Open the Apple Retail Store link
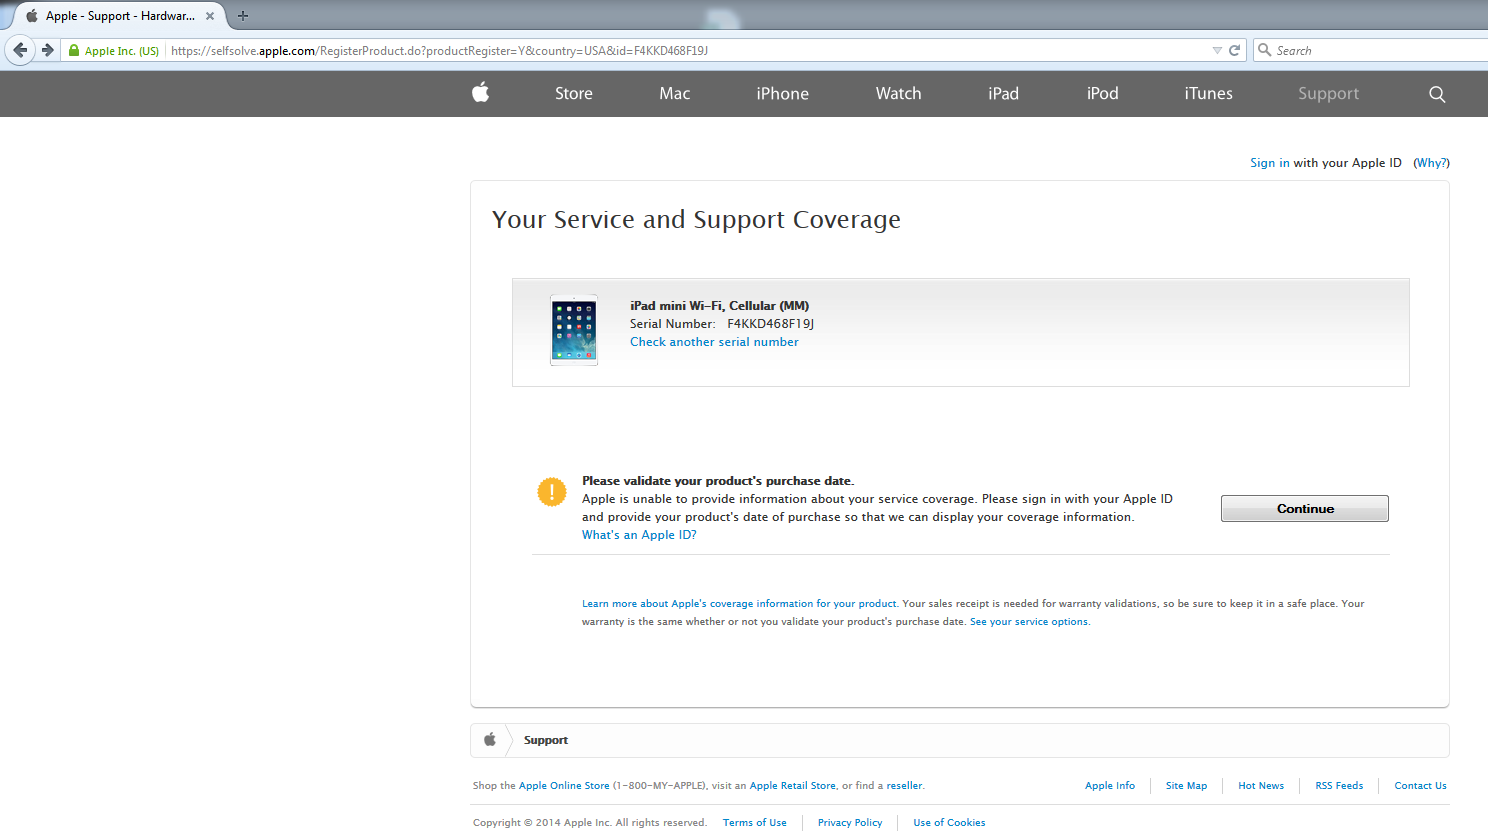 tap(793, 786)
